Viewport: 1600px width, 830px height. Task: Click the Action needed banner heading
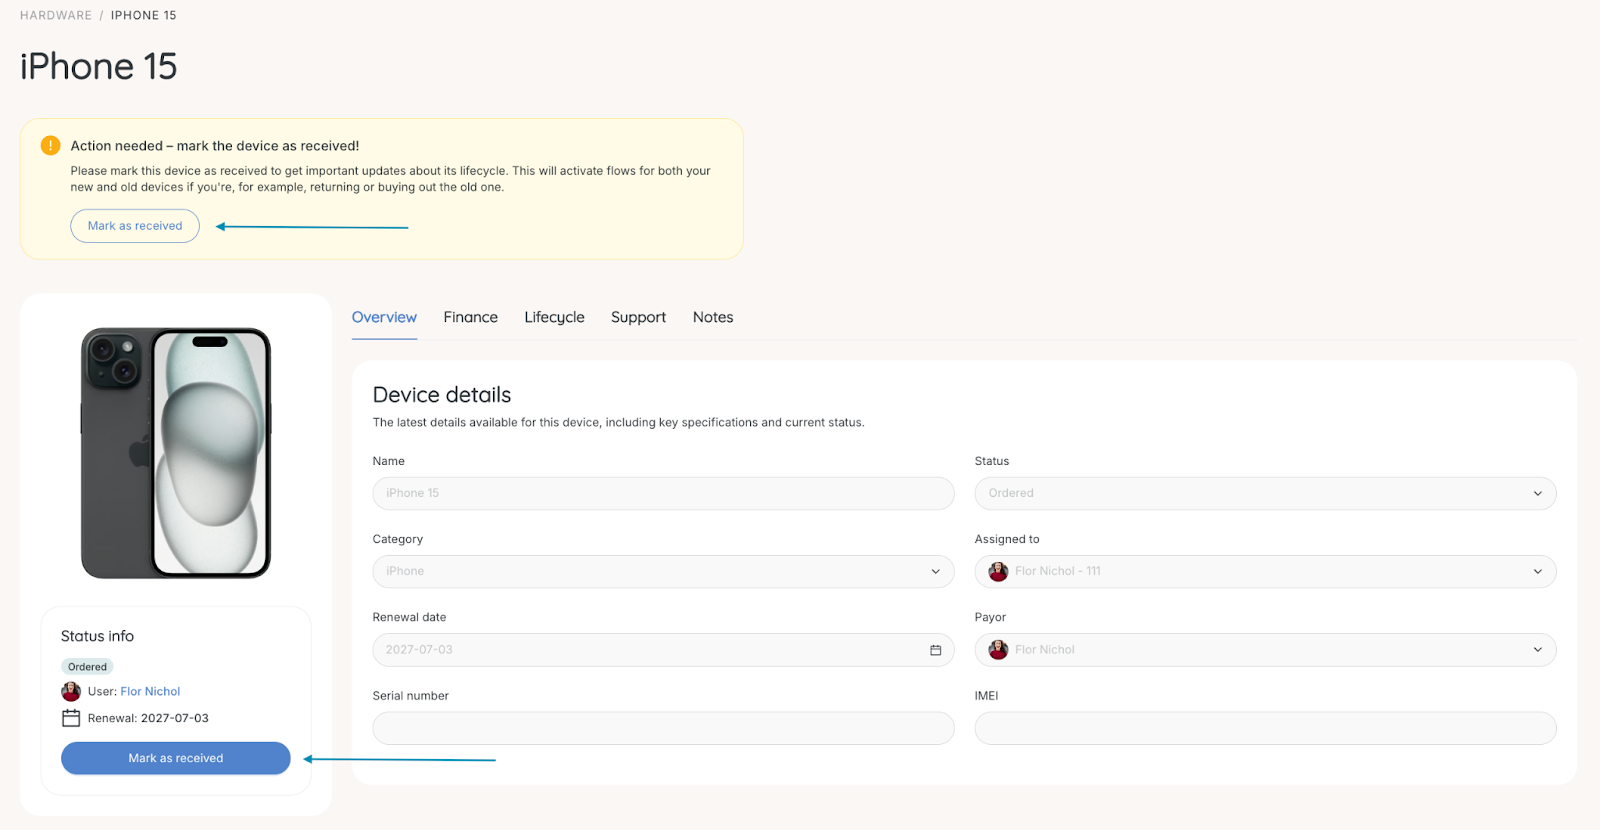pos(215,146)
